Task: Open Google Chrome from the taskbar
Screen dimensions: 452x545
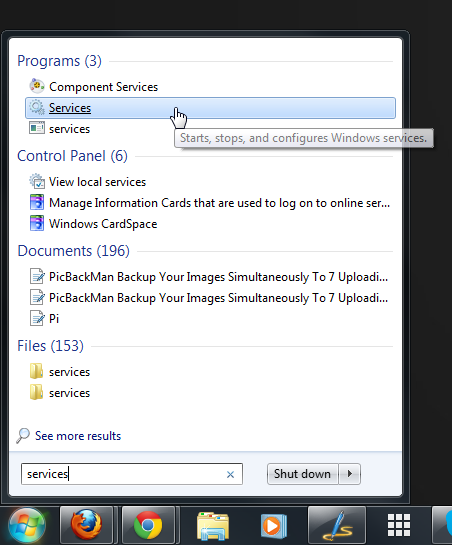Action: tap(148, 525)
